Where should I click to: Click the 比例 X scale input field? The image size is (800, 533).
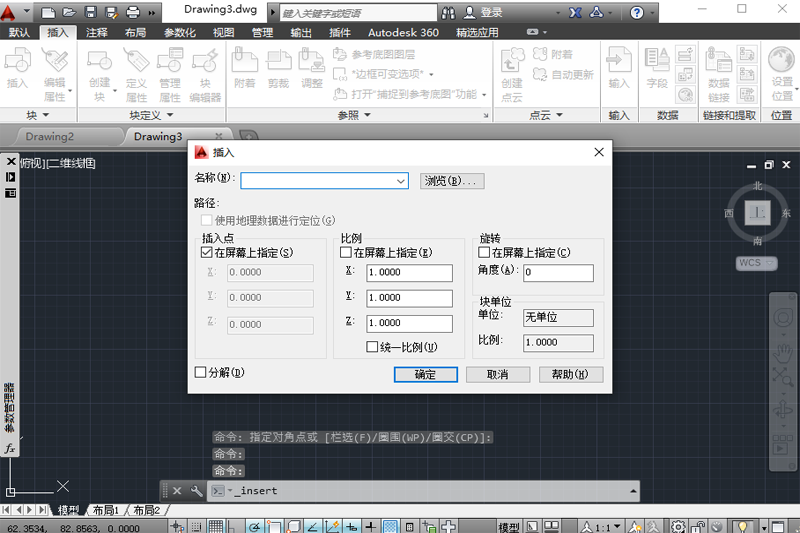tap(409, 272)
